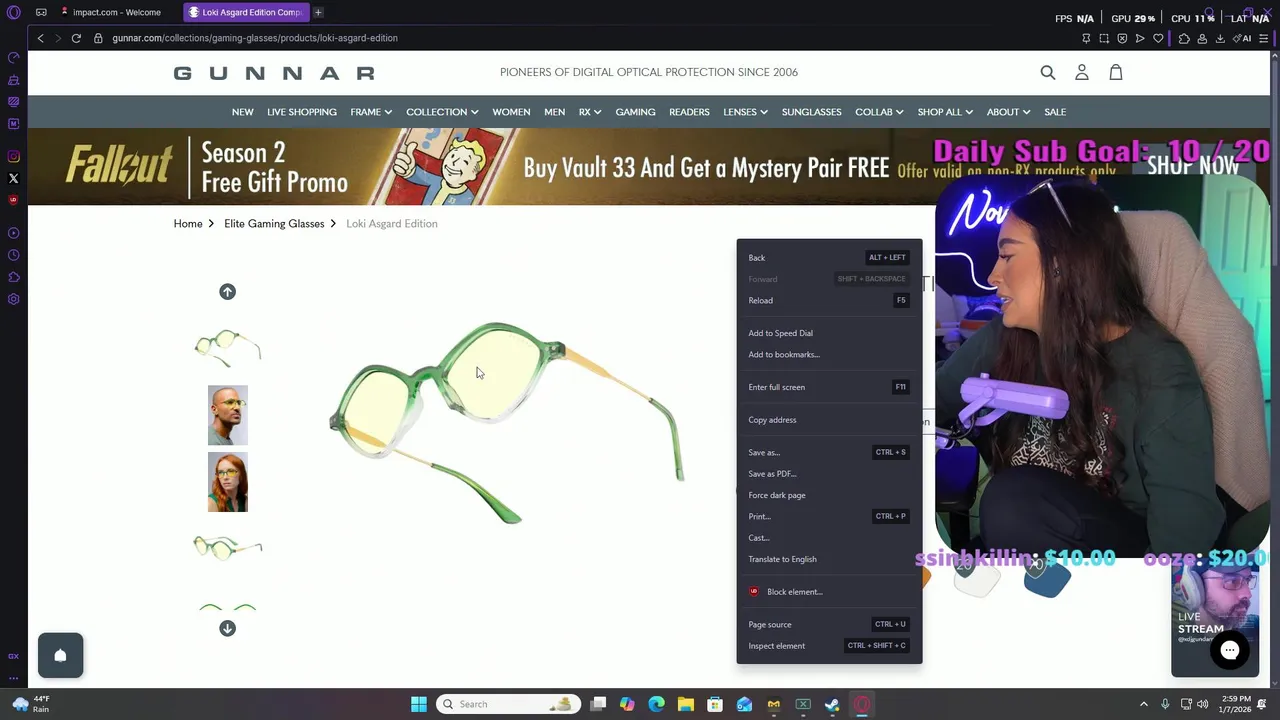Viewport: 1280px width, 720px height.
Task: Select the first angled glasses thumbnail
Action: point(227,348)
